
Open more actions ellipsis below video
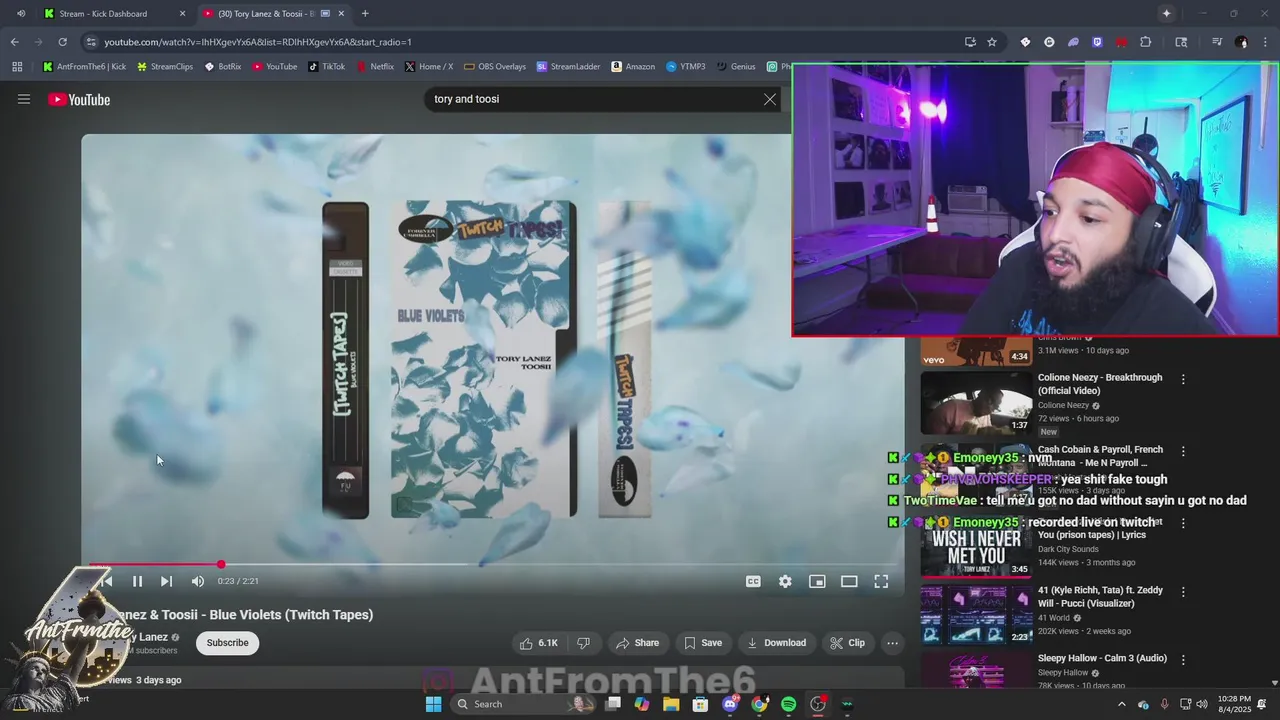pos(892,643)
